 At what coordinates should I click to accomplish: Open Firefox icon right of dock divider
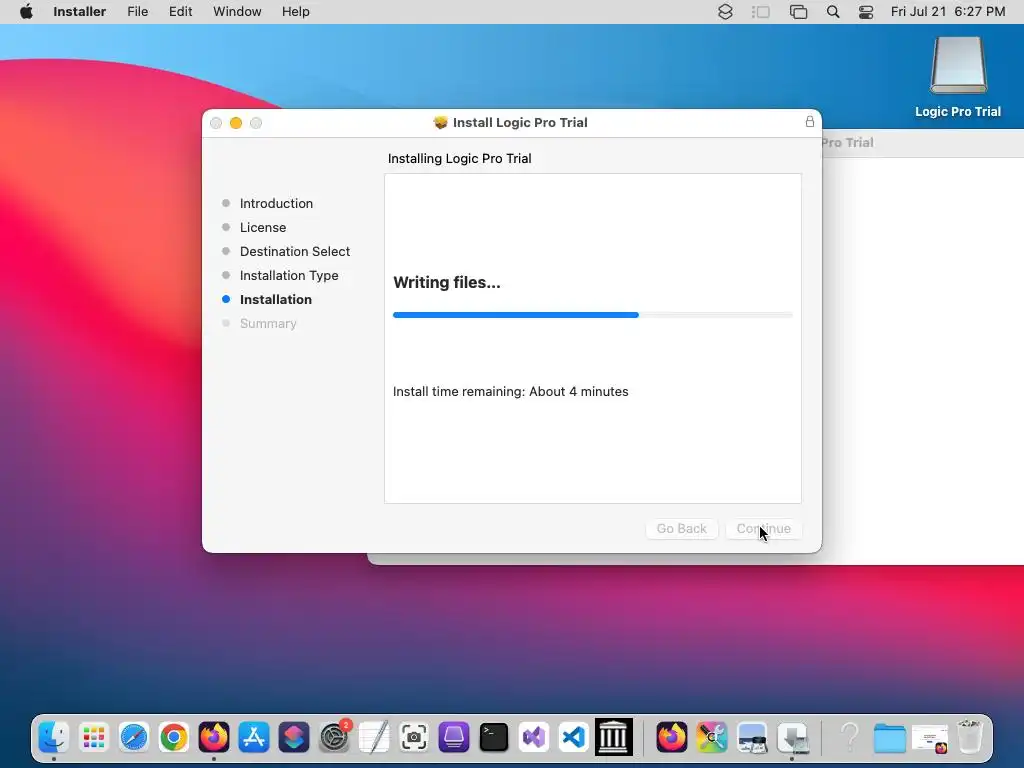click(671, 737)
